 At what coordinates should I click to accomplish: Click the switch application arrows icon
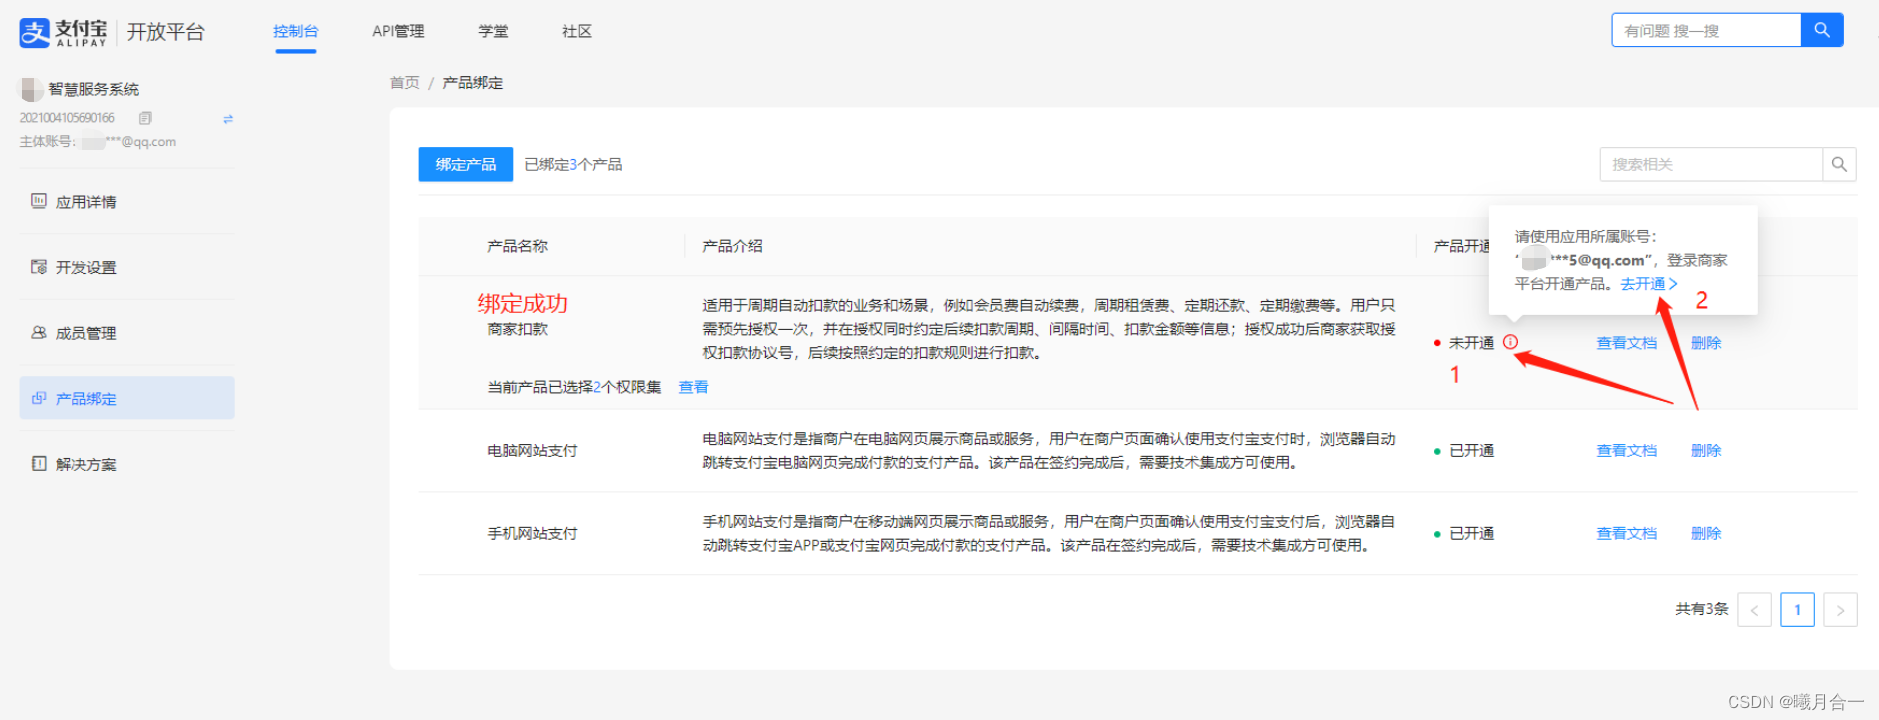tap(228, 118)
